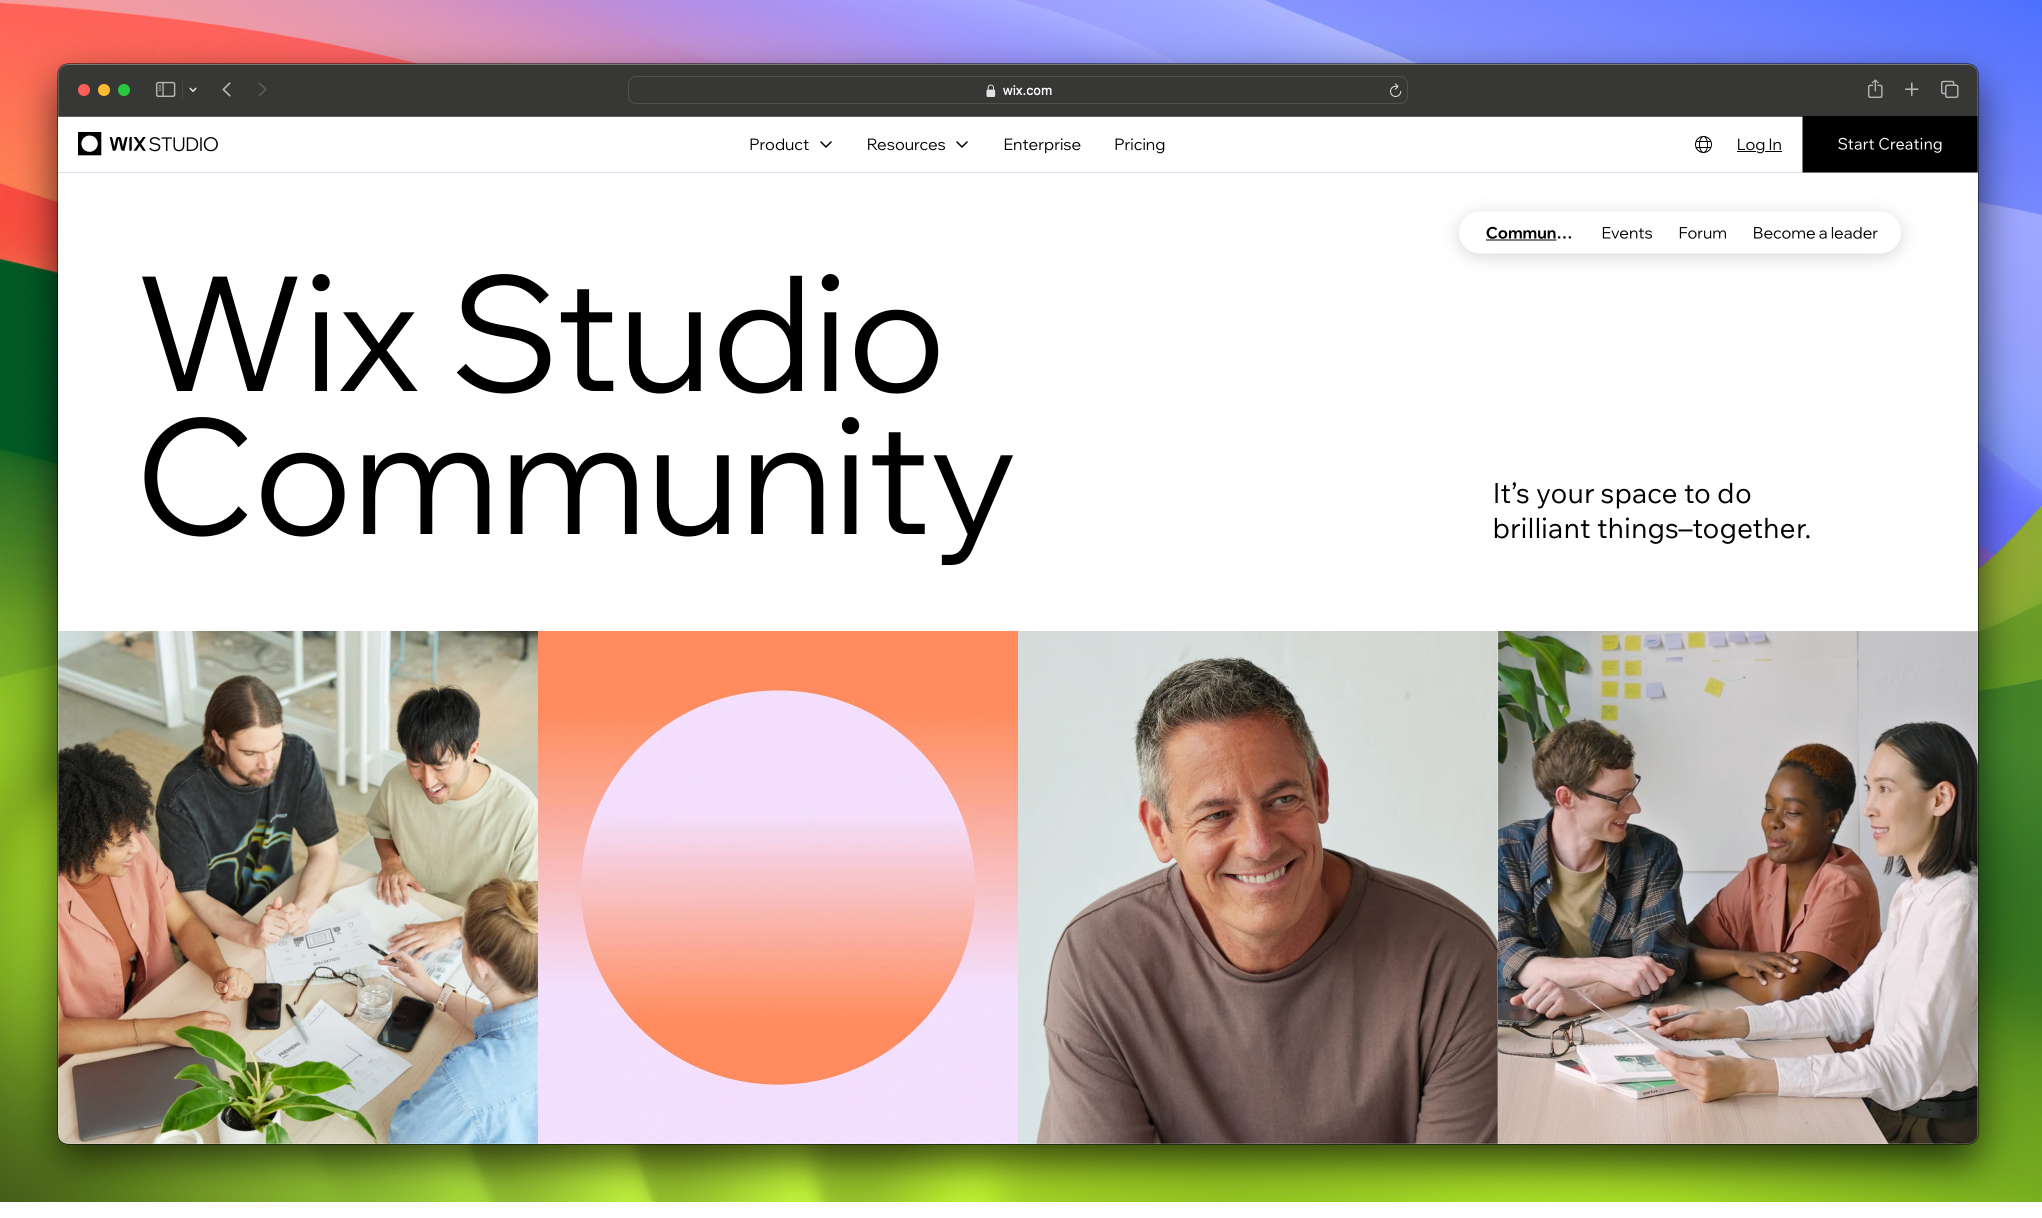Enter full screen with the green button

(124, 90)
